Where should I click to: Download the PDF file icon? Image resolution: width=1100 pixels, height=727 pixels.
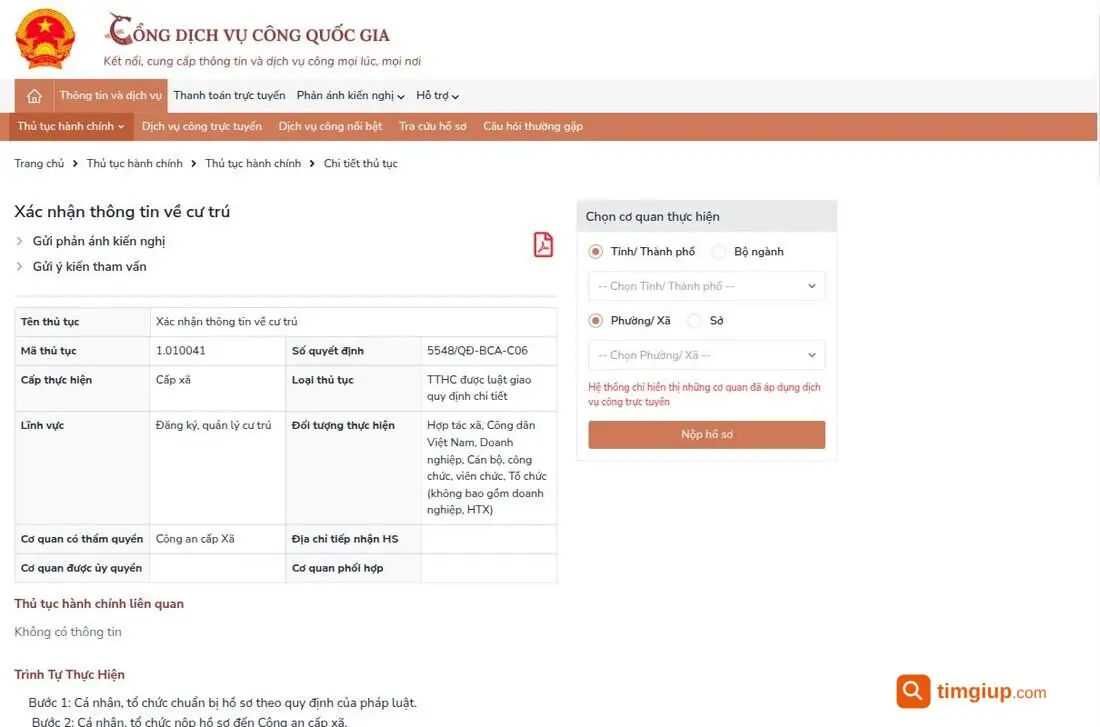pyautogui.click(x=543, y=245)
